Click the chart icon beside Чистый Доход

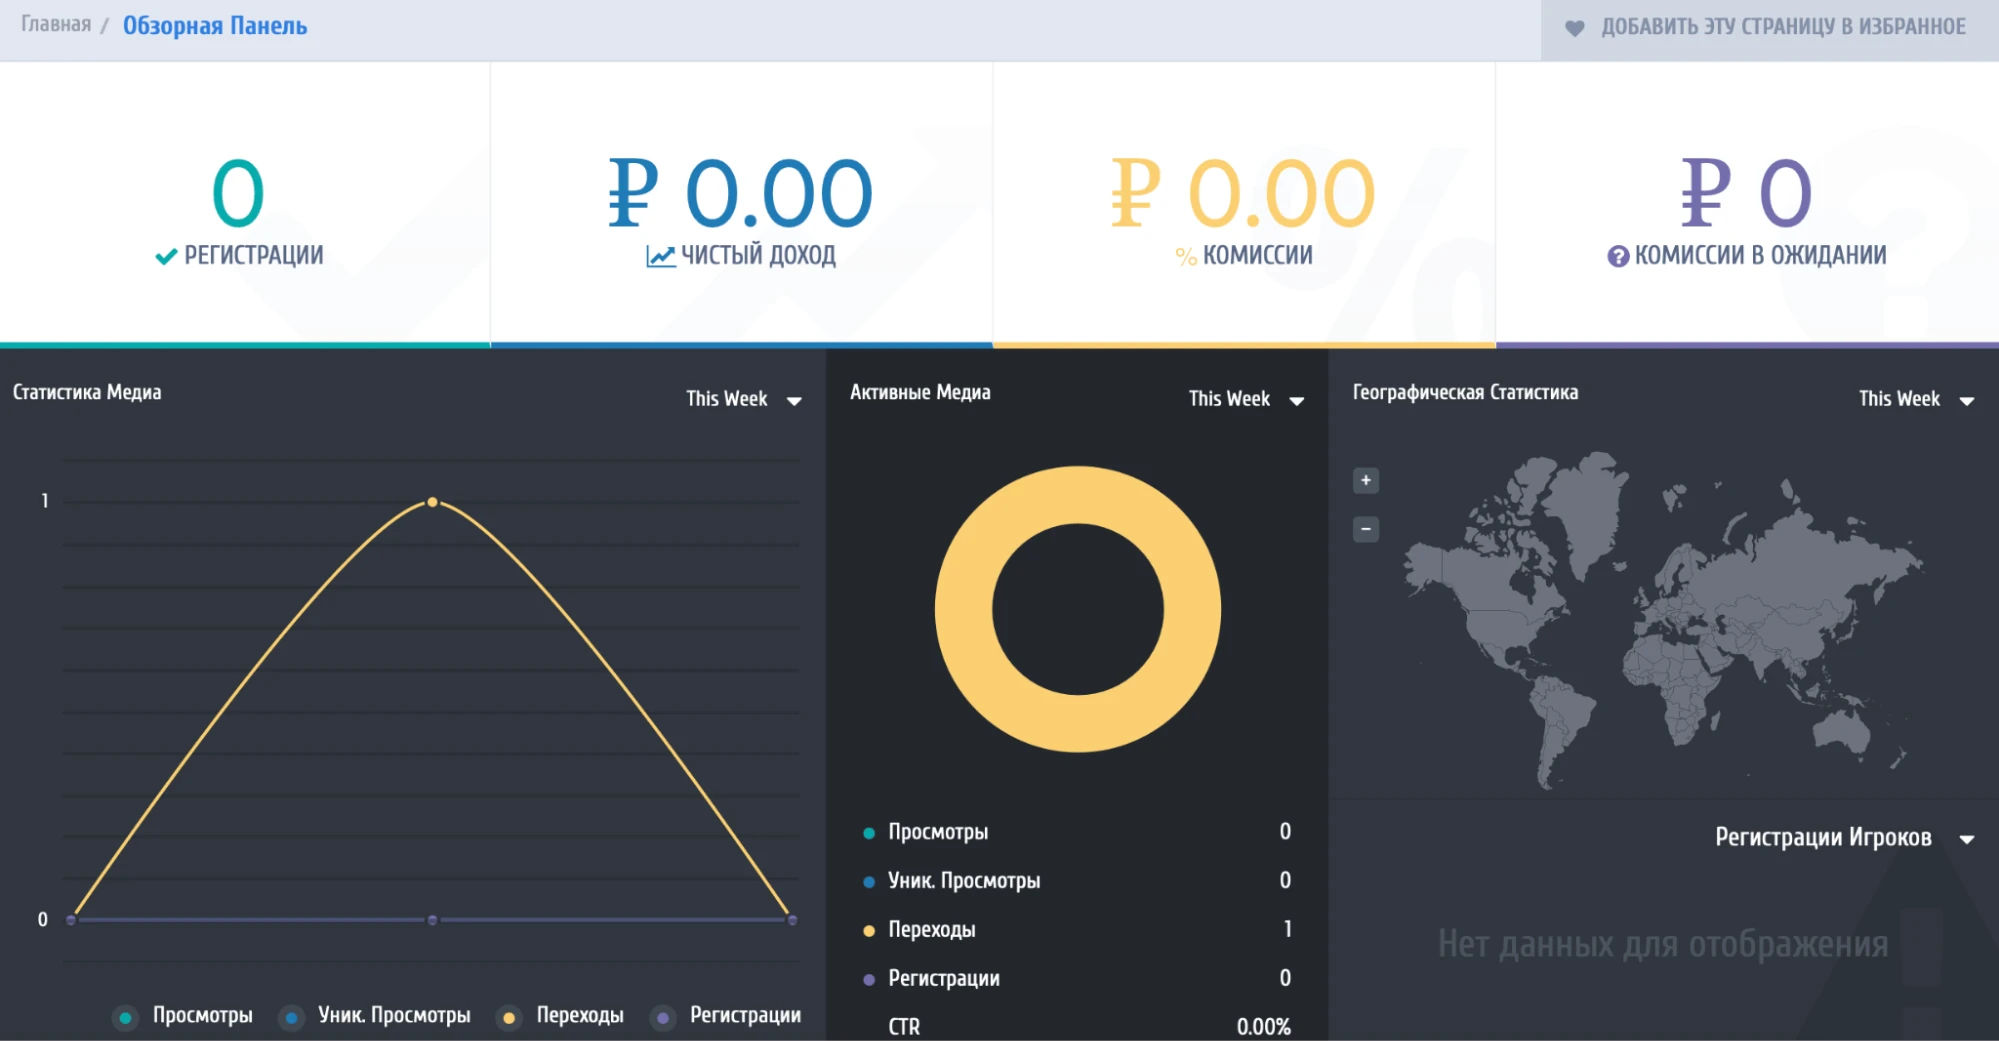pyautogui.click(x=660, y=257)
